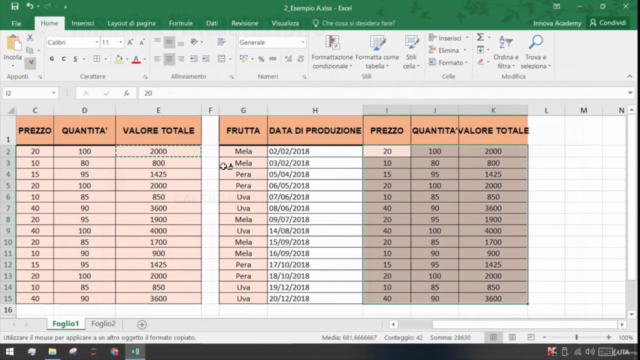This screenshot has width=640, height=360.
Task: Click the increase decimal icon
Action: pyautogui.click(x=288, y=59)
